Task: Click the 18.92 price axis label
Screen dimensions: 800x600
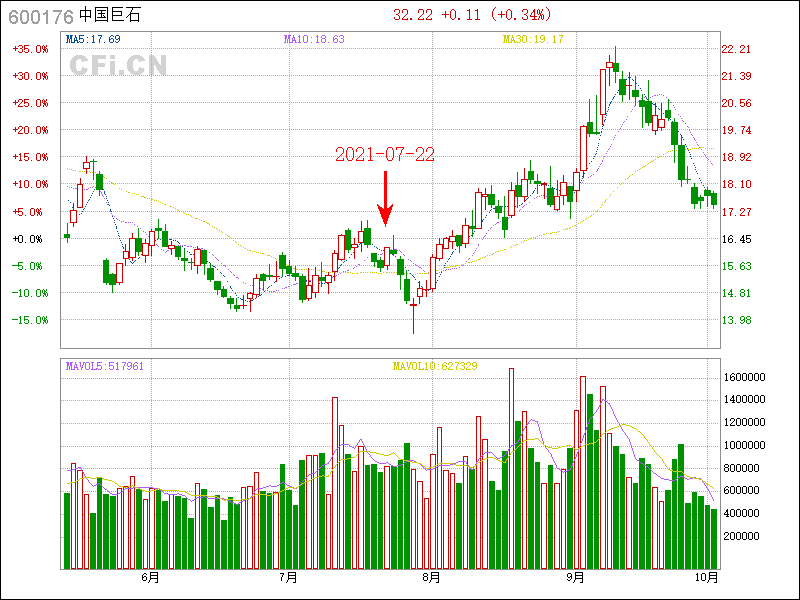Action: click(736, 158)
